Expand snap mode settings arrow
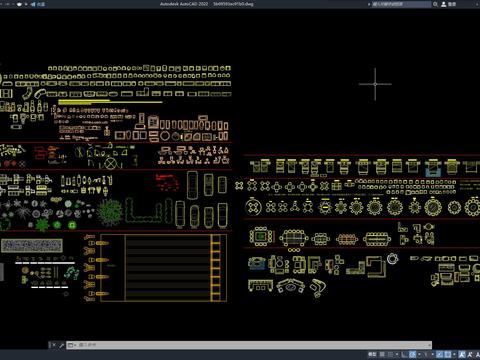Image resolution: width=480 pixels, height=360 pixels. 397,354
